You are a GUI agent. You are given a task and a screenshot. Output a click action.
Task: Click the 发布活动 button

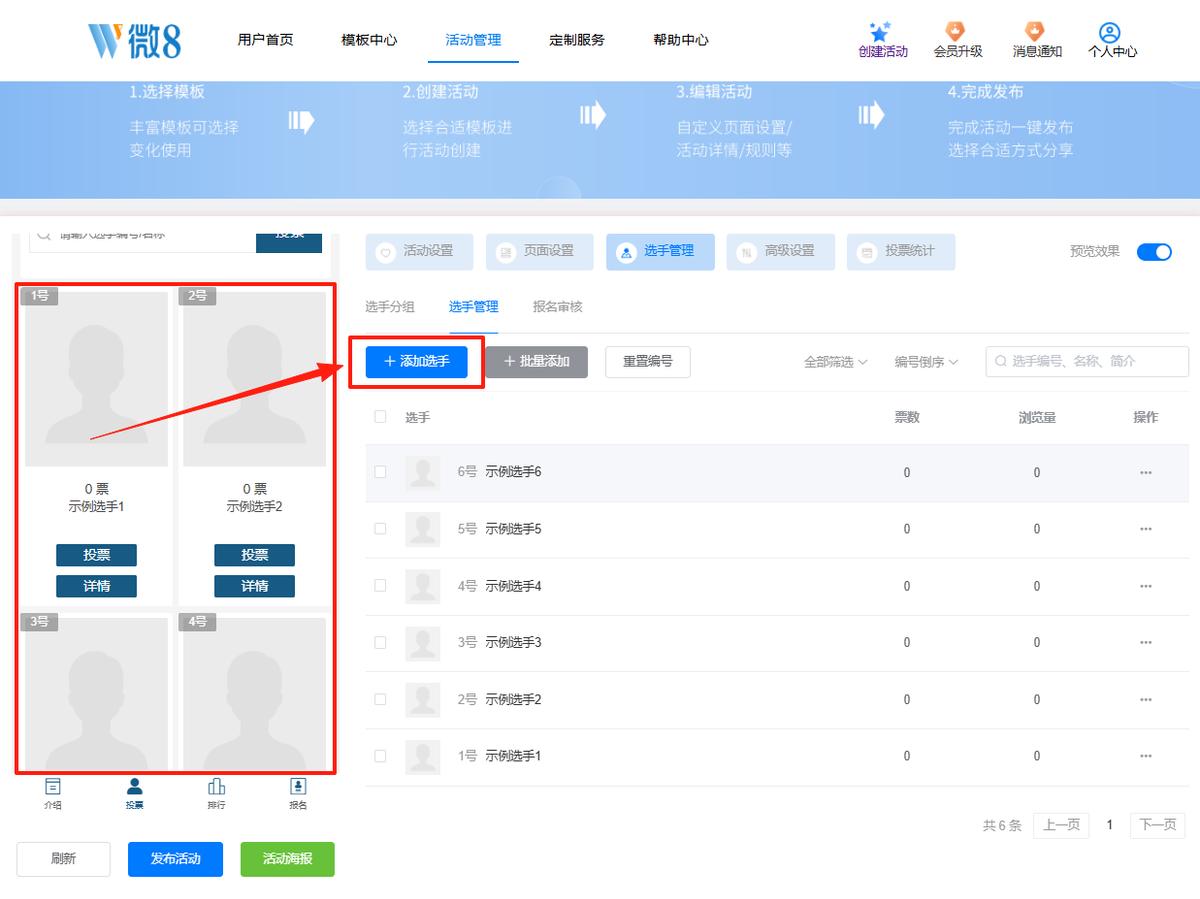tap(175, 859)
